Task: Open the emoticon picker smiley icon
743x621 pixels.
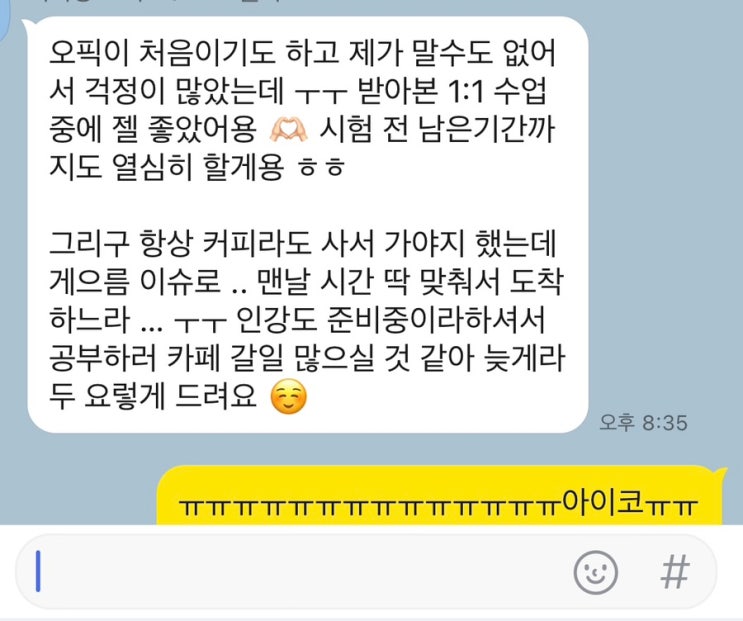Action: (x=595, y=573)
